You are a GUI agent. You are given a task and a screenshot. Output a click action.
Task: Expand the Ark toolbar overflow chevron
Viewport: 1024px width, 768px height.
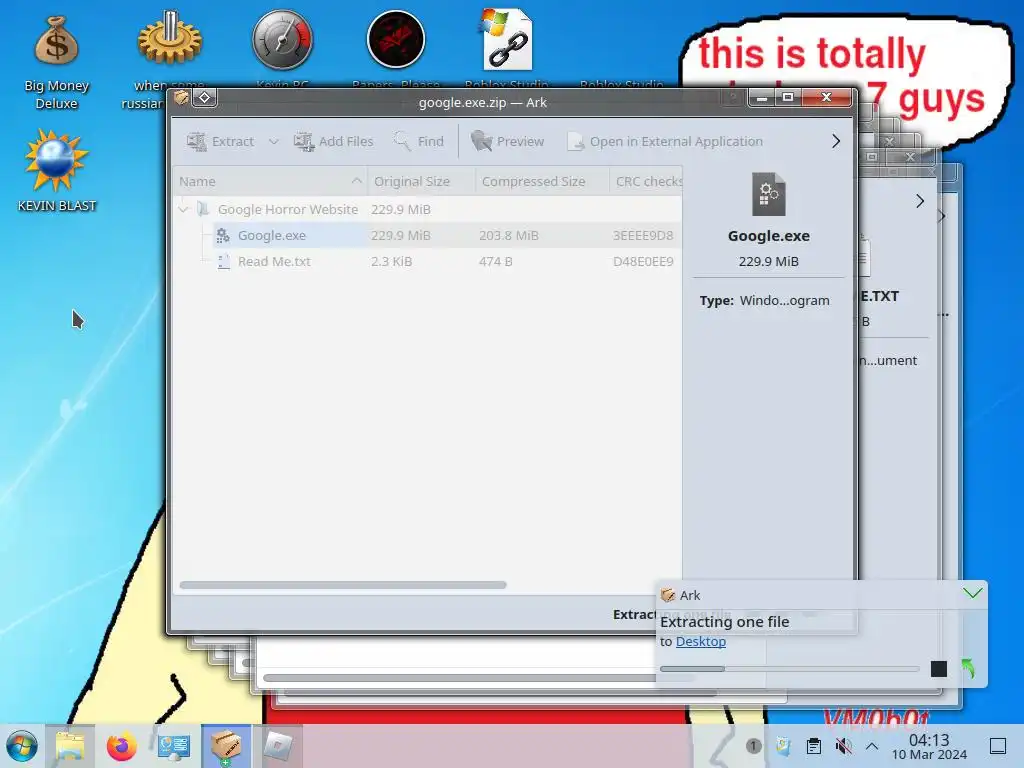[x=836, y=141]
